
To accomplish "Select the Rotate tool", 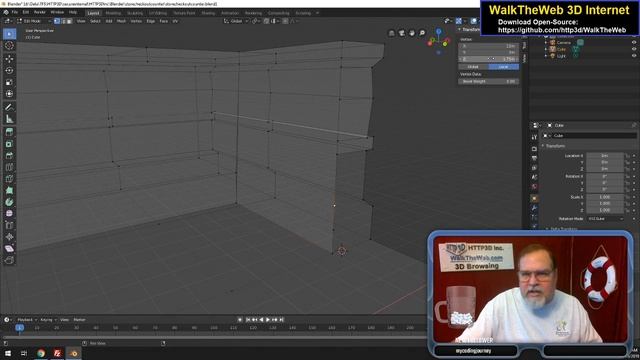I will [x=9, y=71].
